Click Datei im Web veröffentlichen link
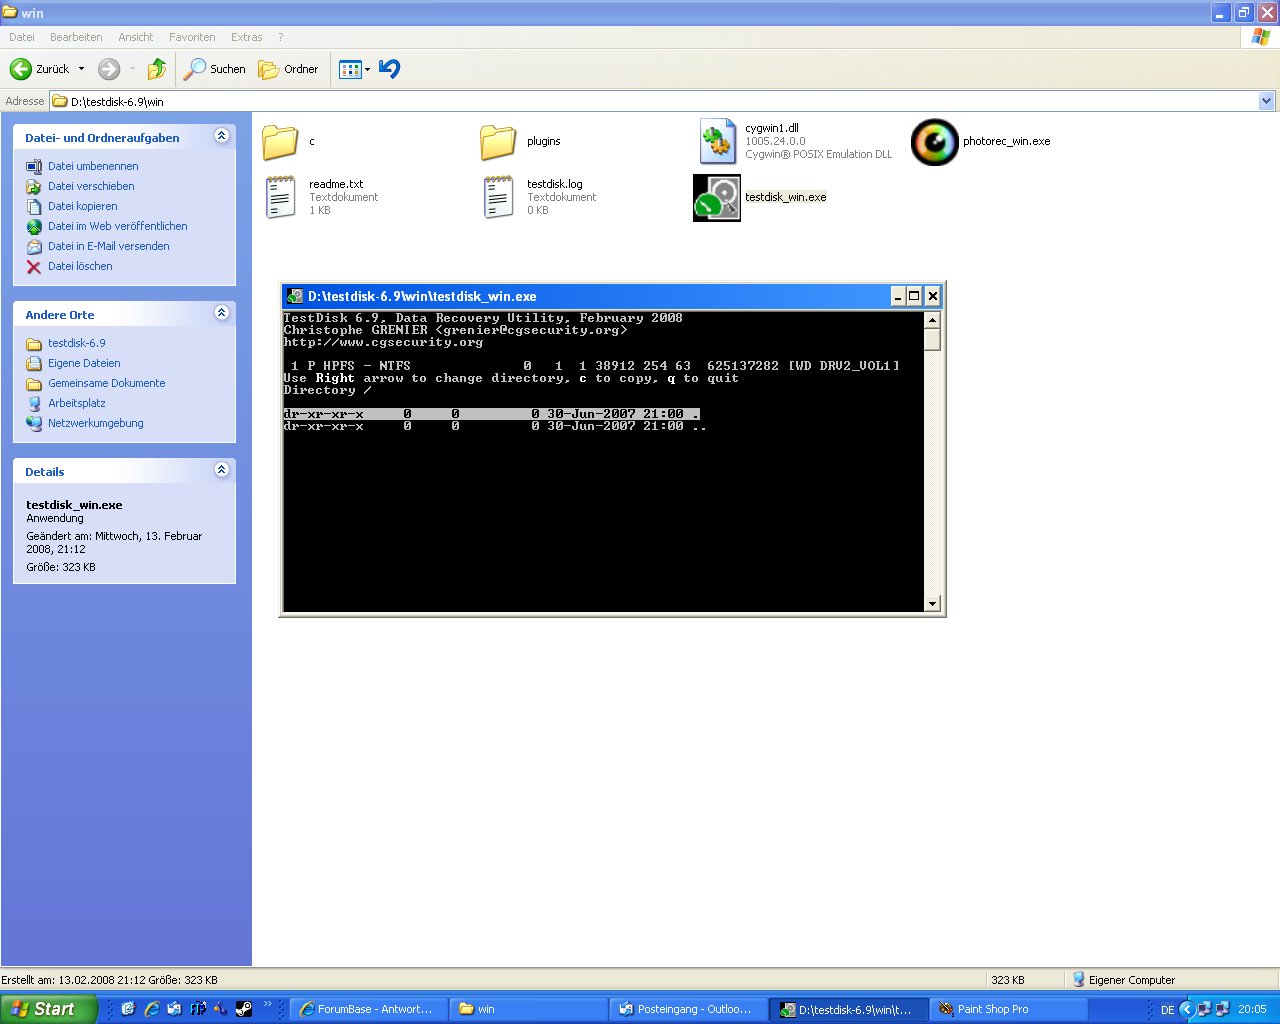 click(x=118, y=226)
